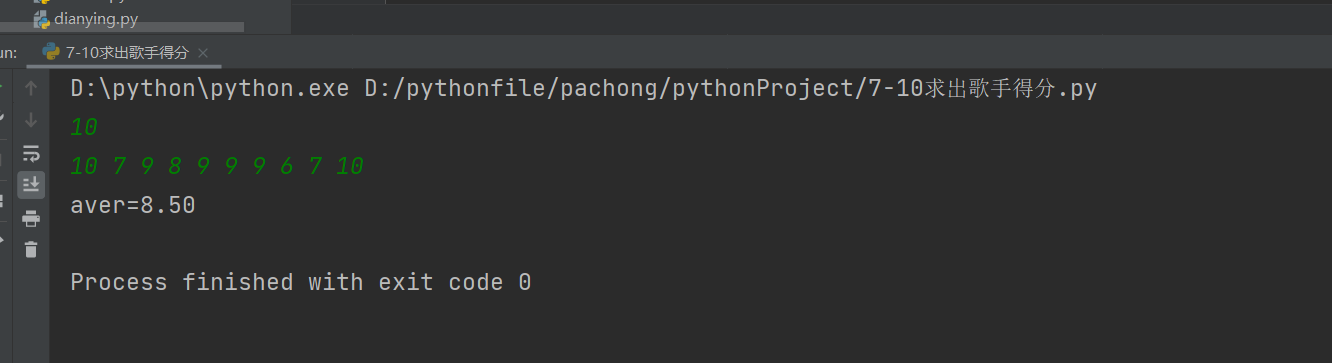Click the Down the Stack Trace arrow

pos(31,120)
